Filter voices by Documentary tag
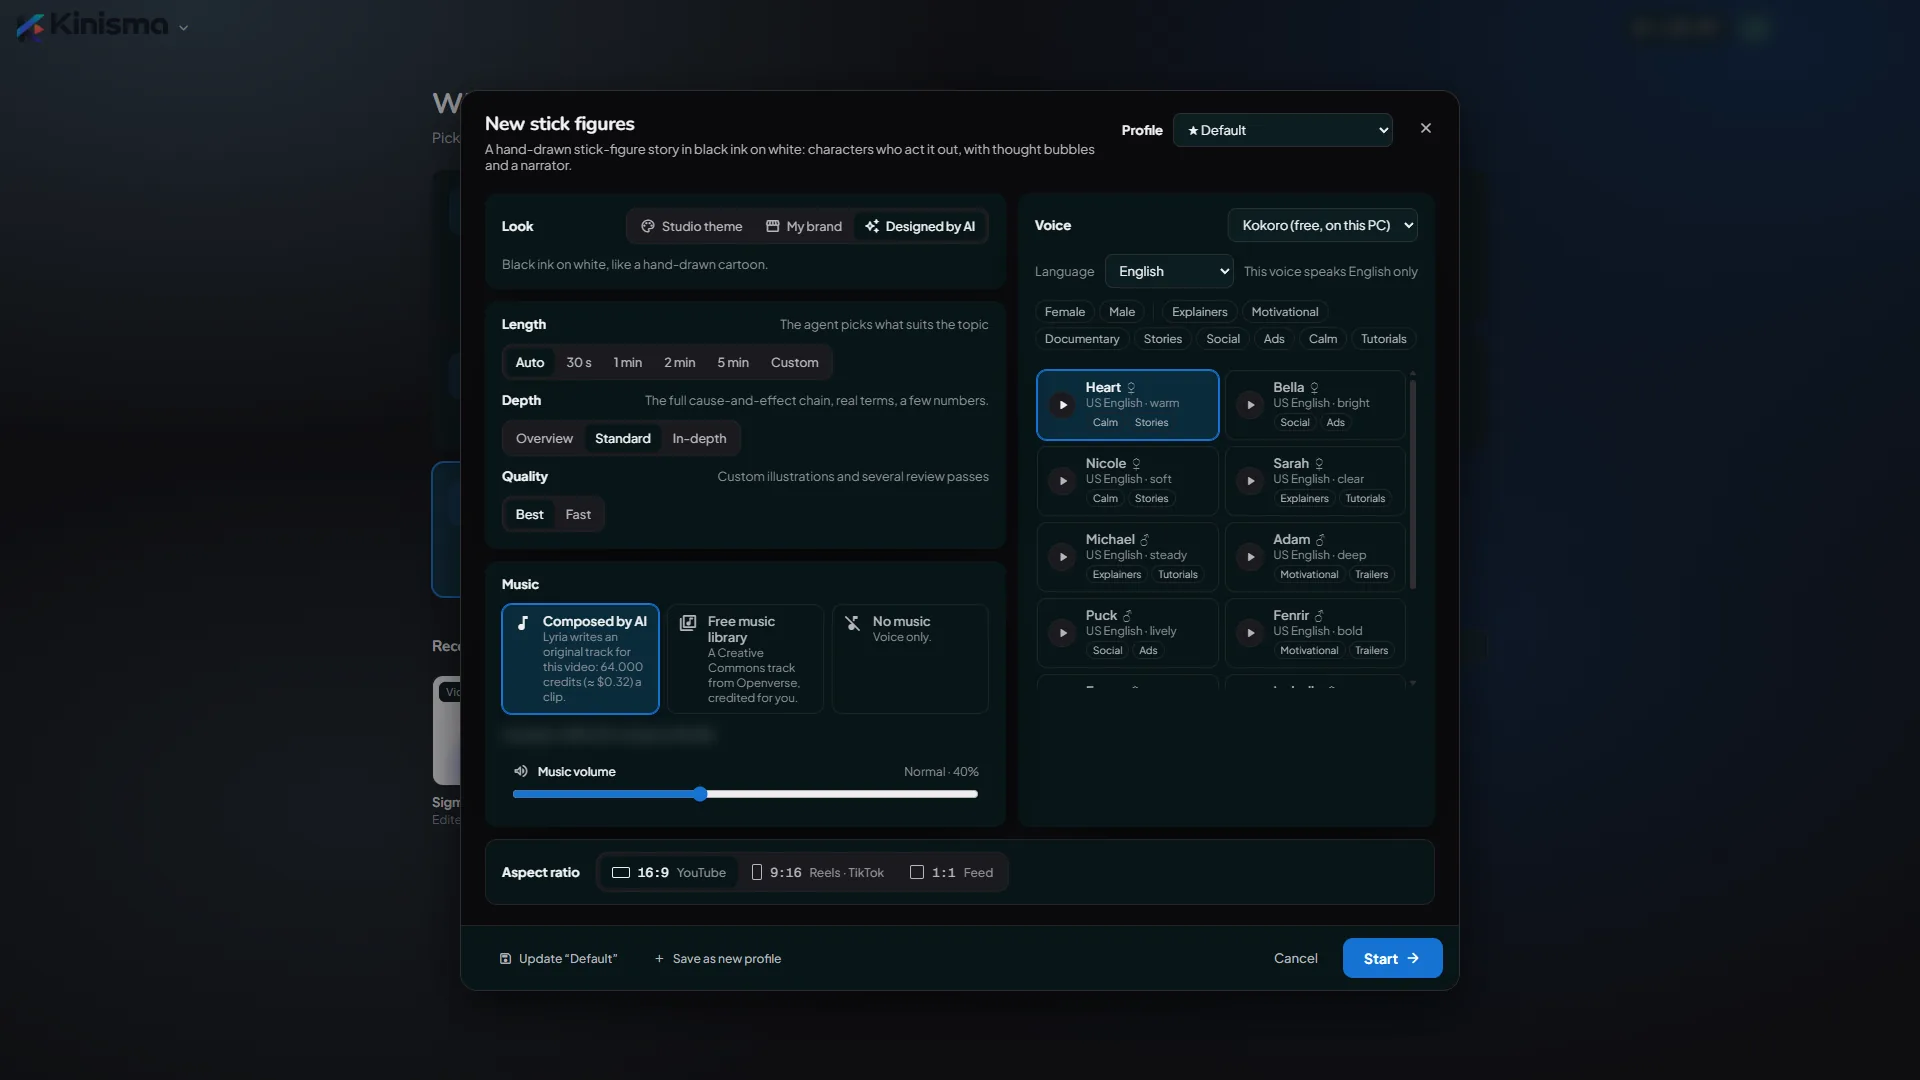 tap(1082, 339)
